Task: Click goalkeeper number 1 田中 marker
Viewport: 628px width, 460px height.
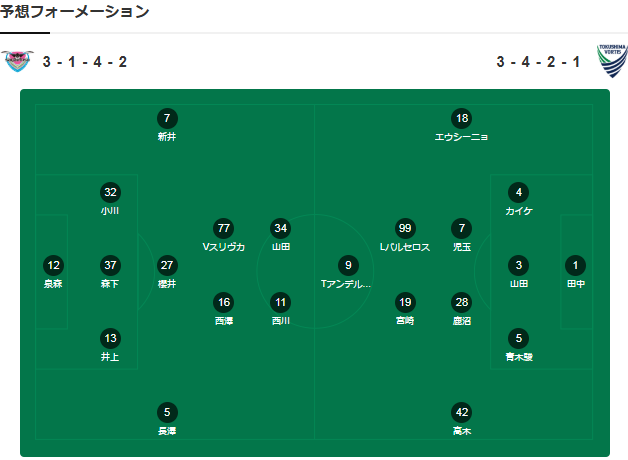Action: (575, 265)
